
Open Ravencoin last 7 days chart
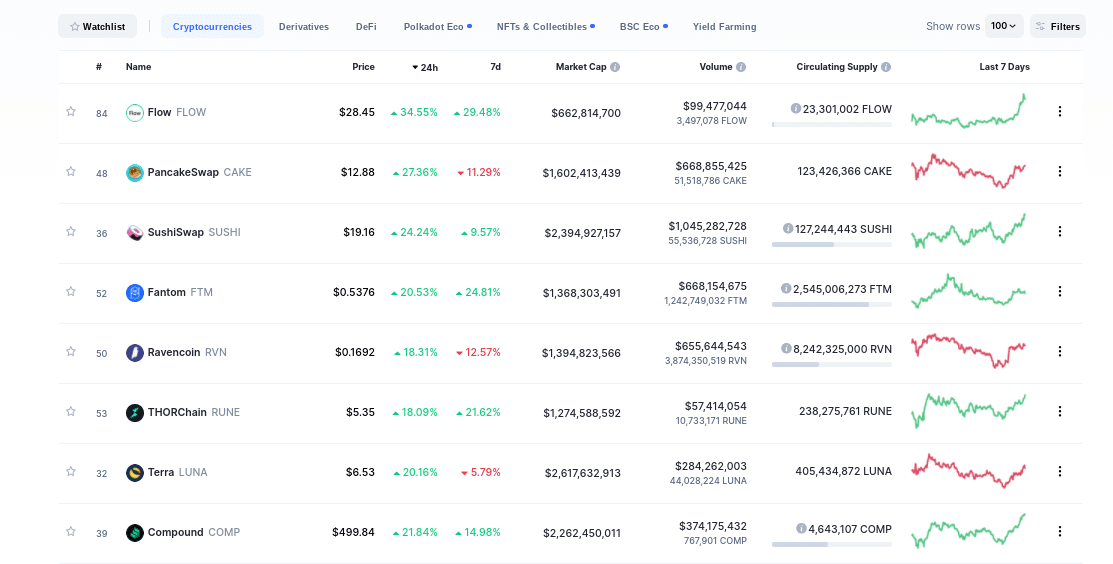[968, 350]
